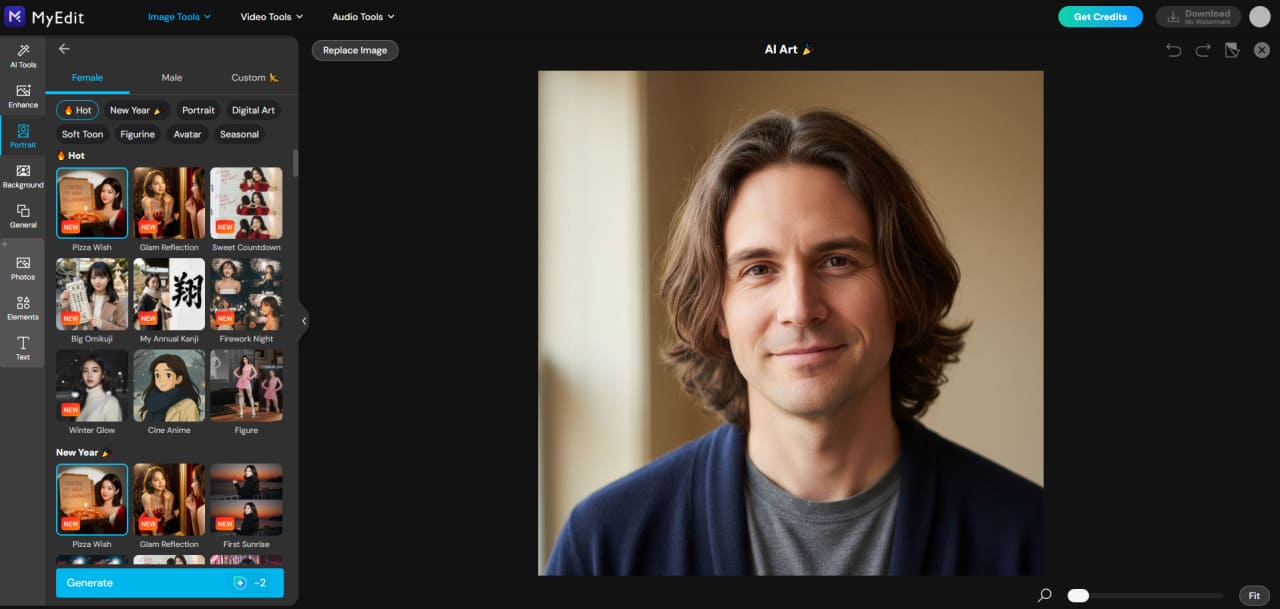The width and height of the screenshot is (1280, 609).
Task: Open the Enhance panel
Action: point(22,95)
